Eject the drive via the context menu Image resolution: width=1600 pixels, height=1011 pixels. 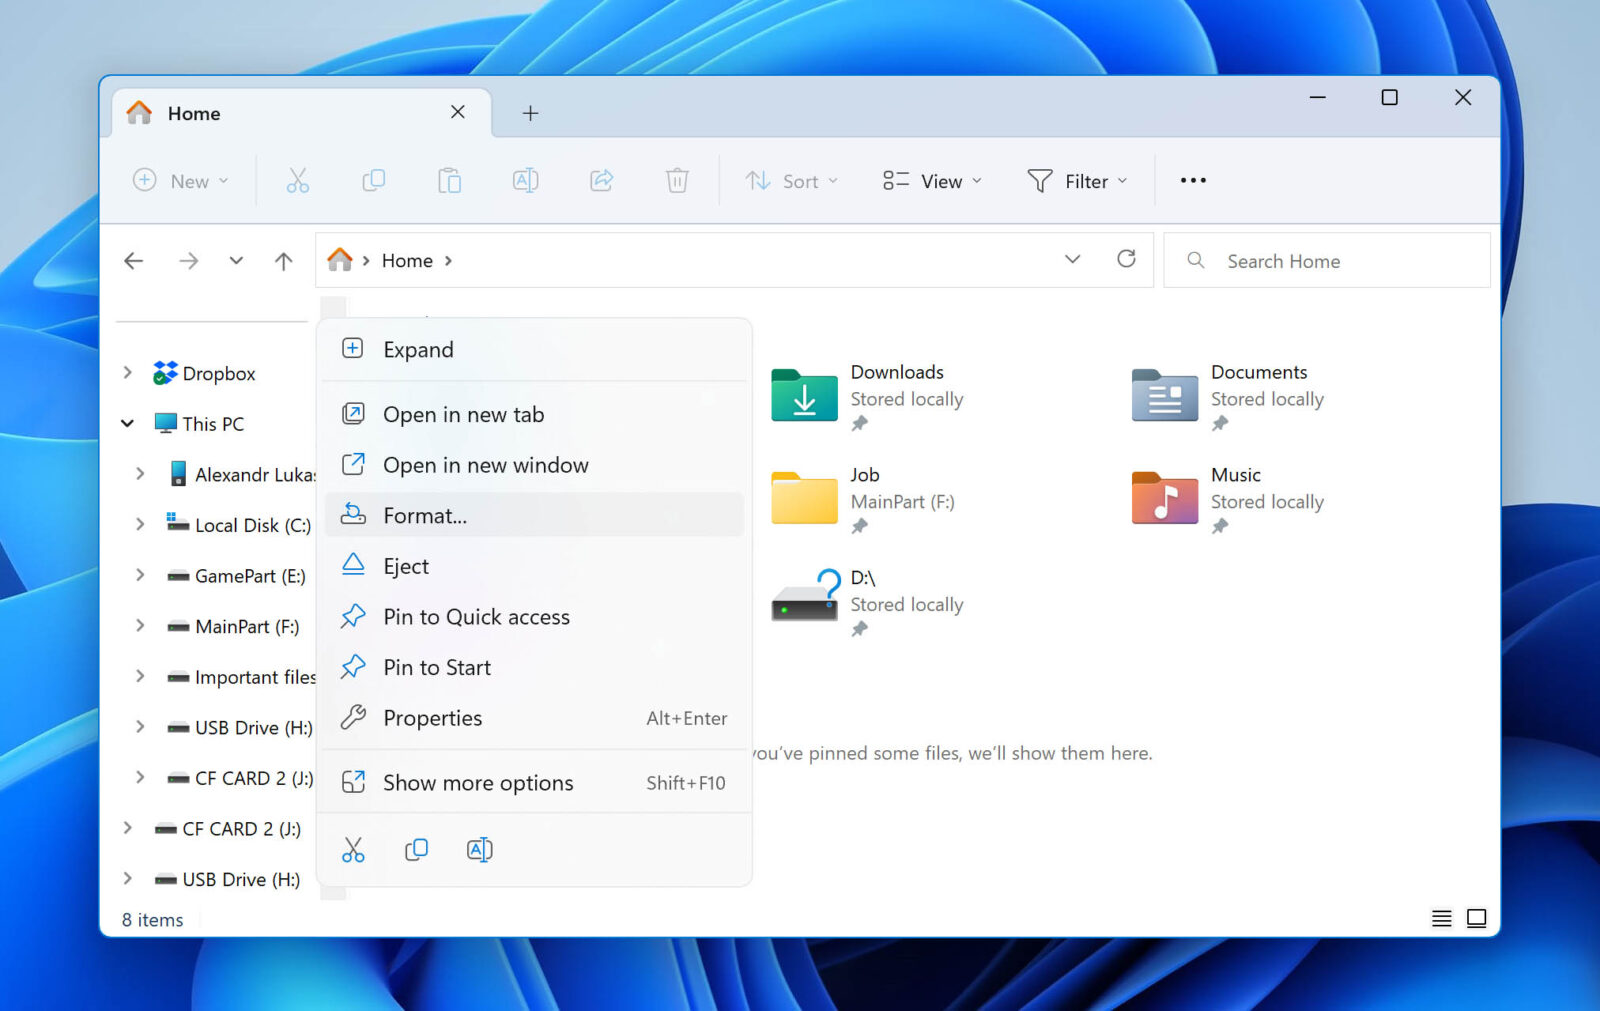pyautogui.click(x=404, y=565)
